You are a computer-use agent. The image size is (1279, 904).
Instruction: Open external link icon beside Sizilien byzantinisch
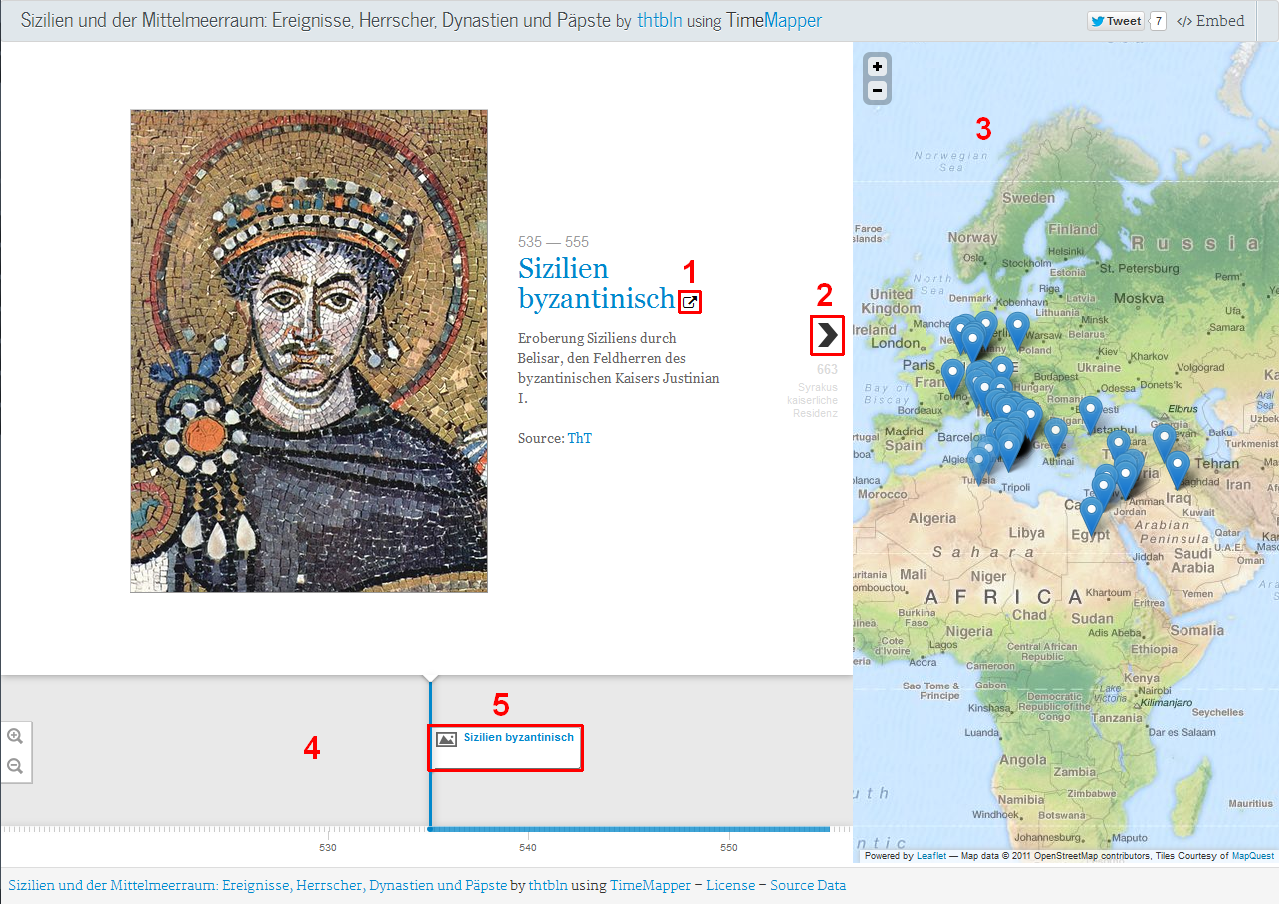690,301
